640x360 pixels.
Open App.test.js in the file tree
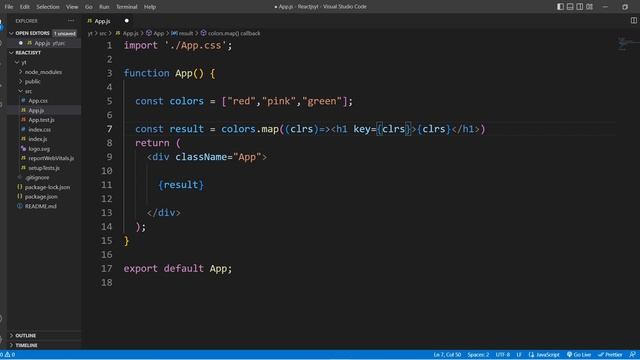coord(42,120)
